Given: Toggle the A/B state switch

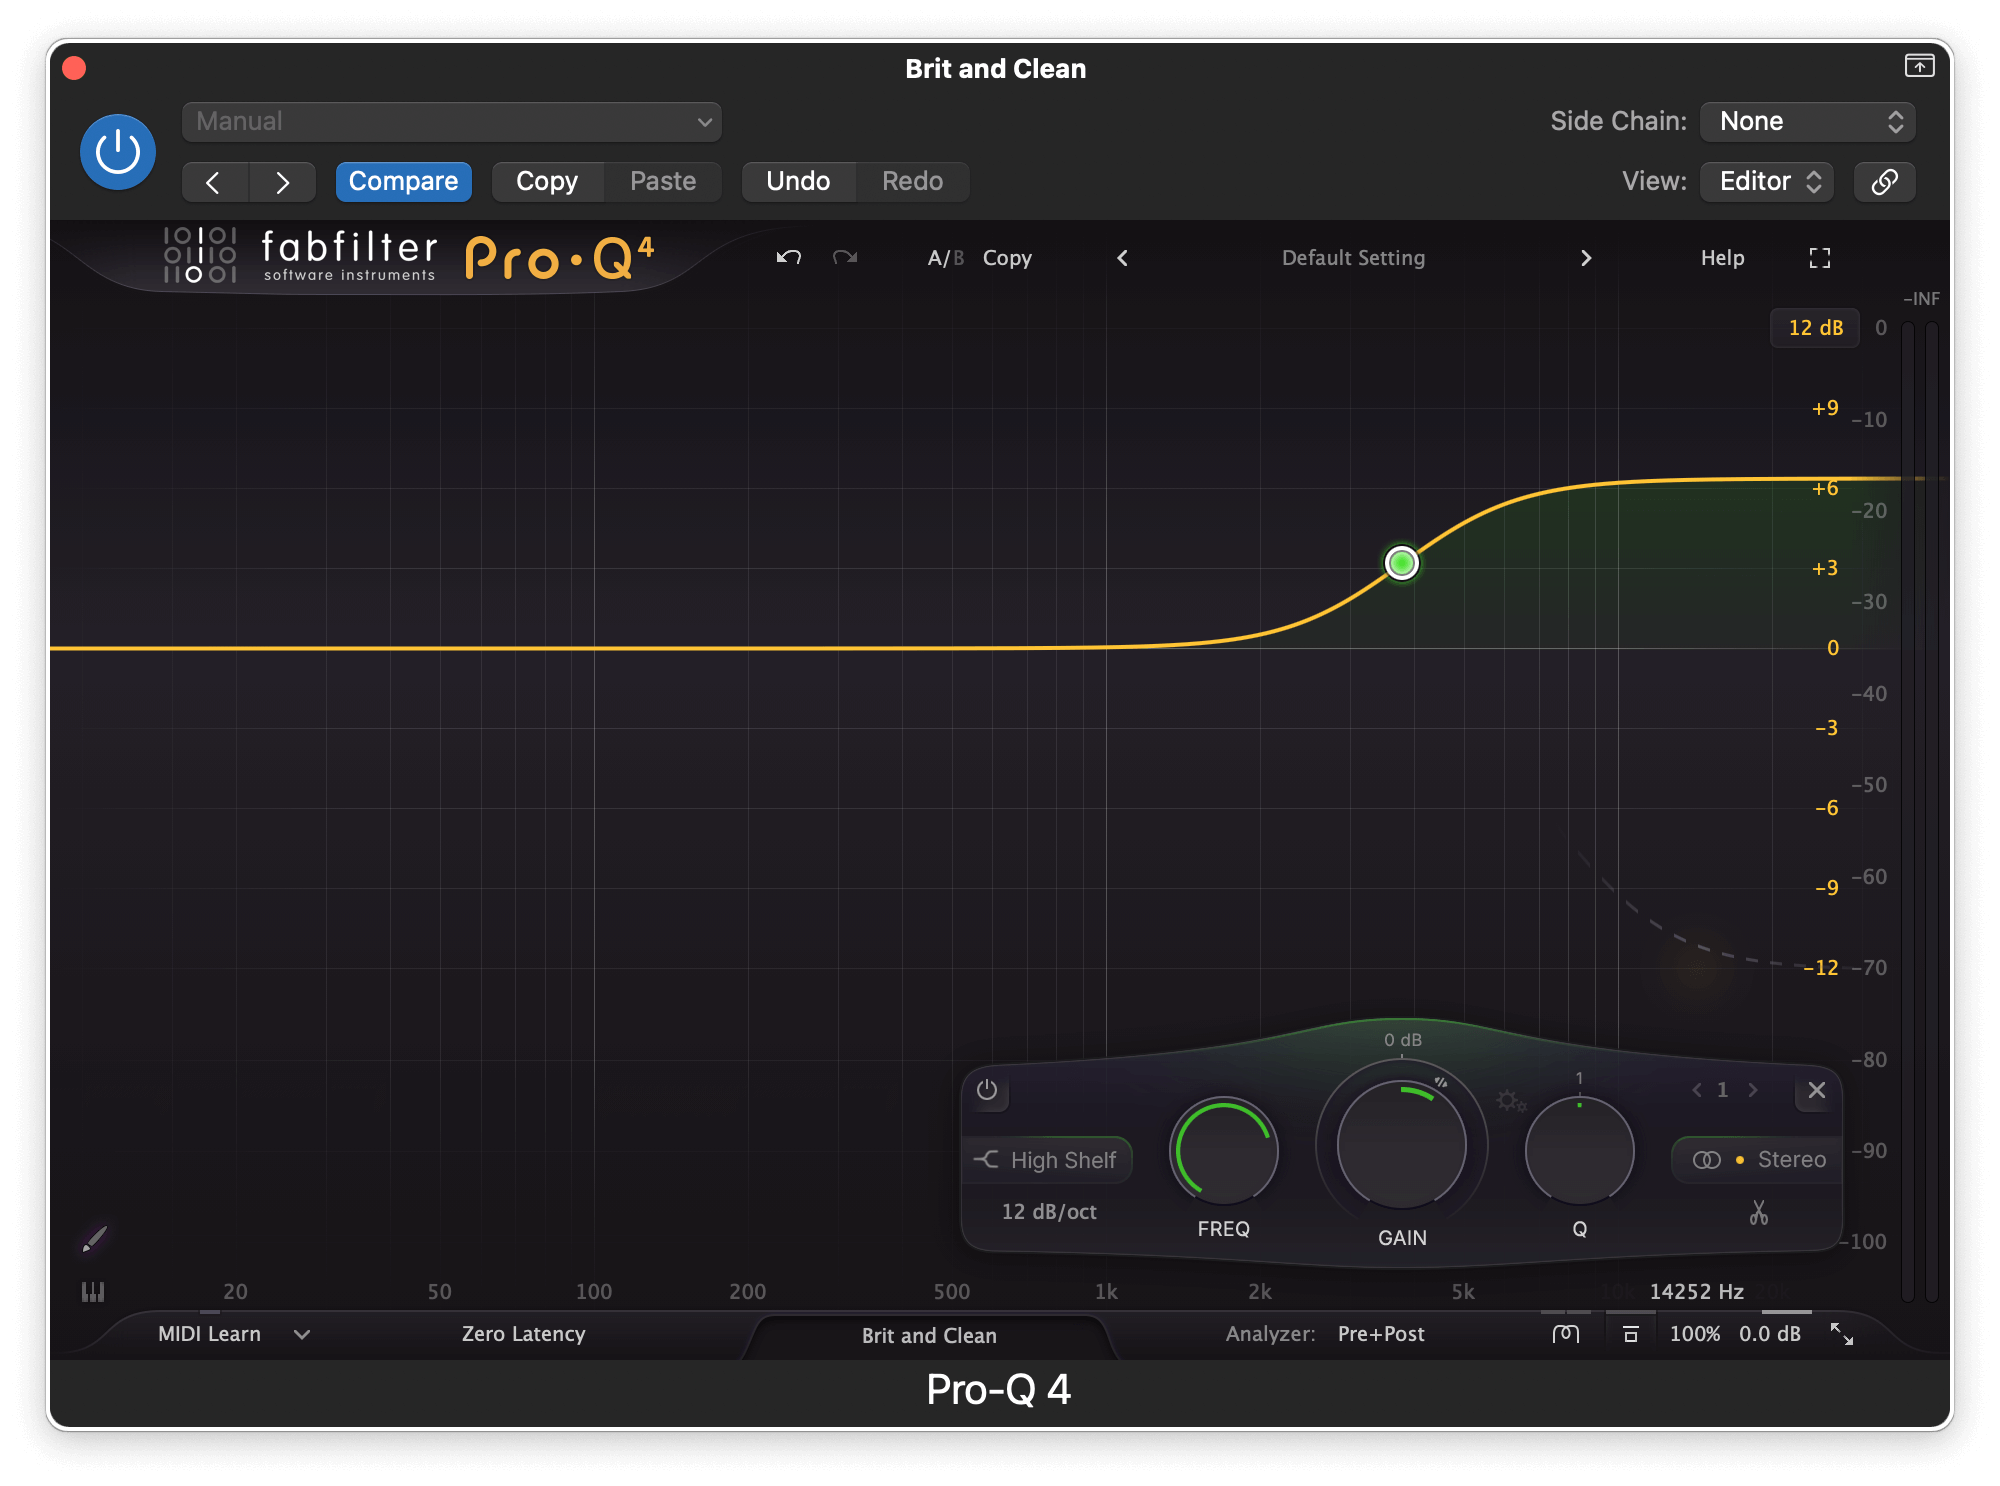Looking at the screenshot, I should [945, 258].
